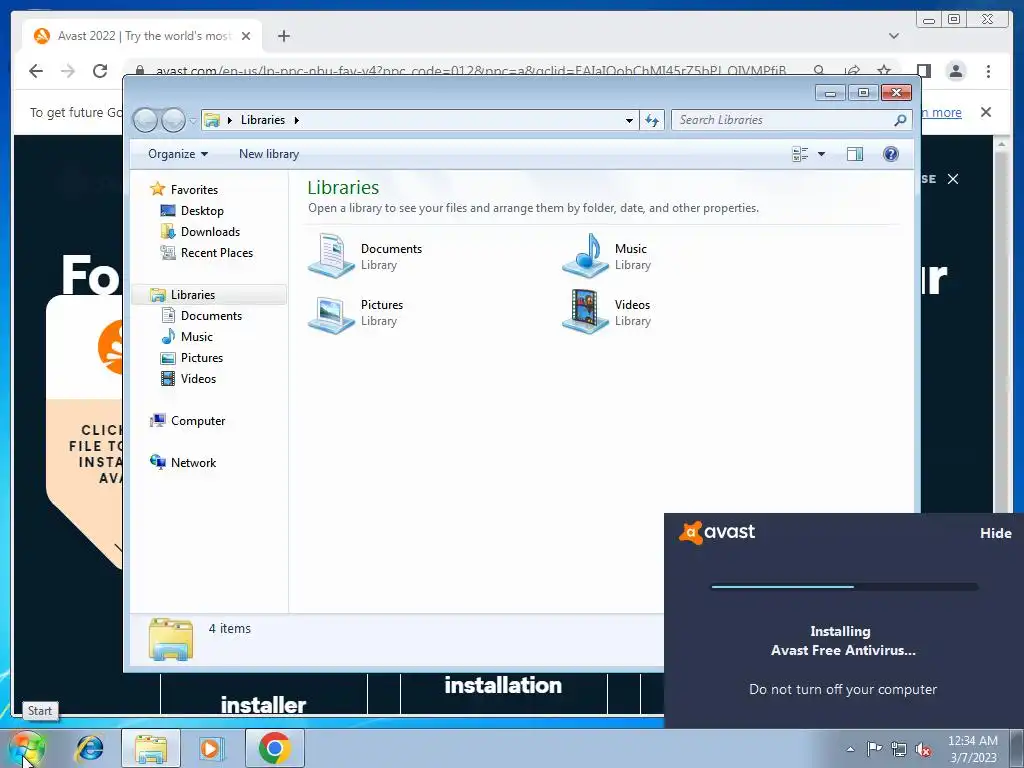Screen dimensions: 1024x768
Task: Select Documents in the navigation tree
Action: (x=211, y=315)
